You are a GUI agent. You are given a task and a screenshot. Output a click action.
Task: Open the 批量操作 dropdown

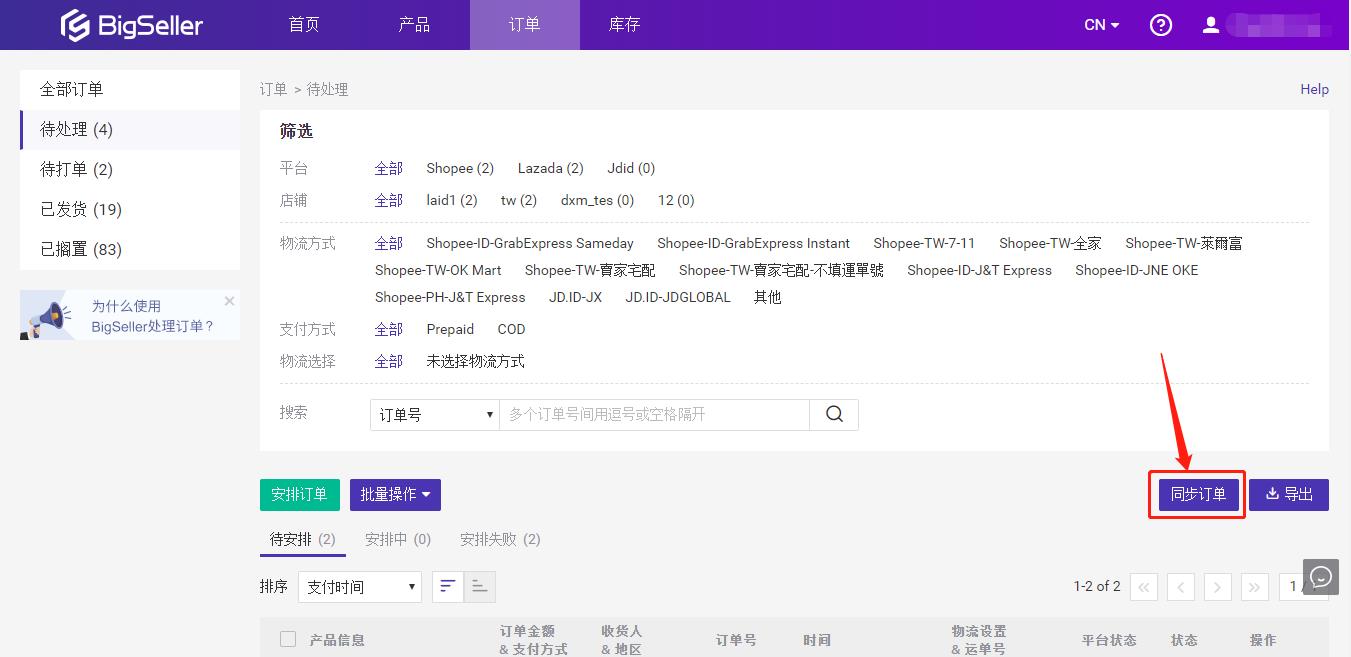coord(395,495)
